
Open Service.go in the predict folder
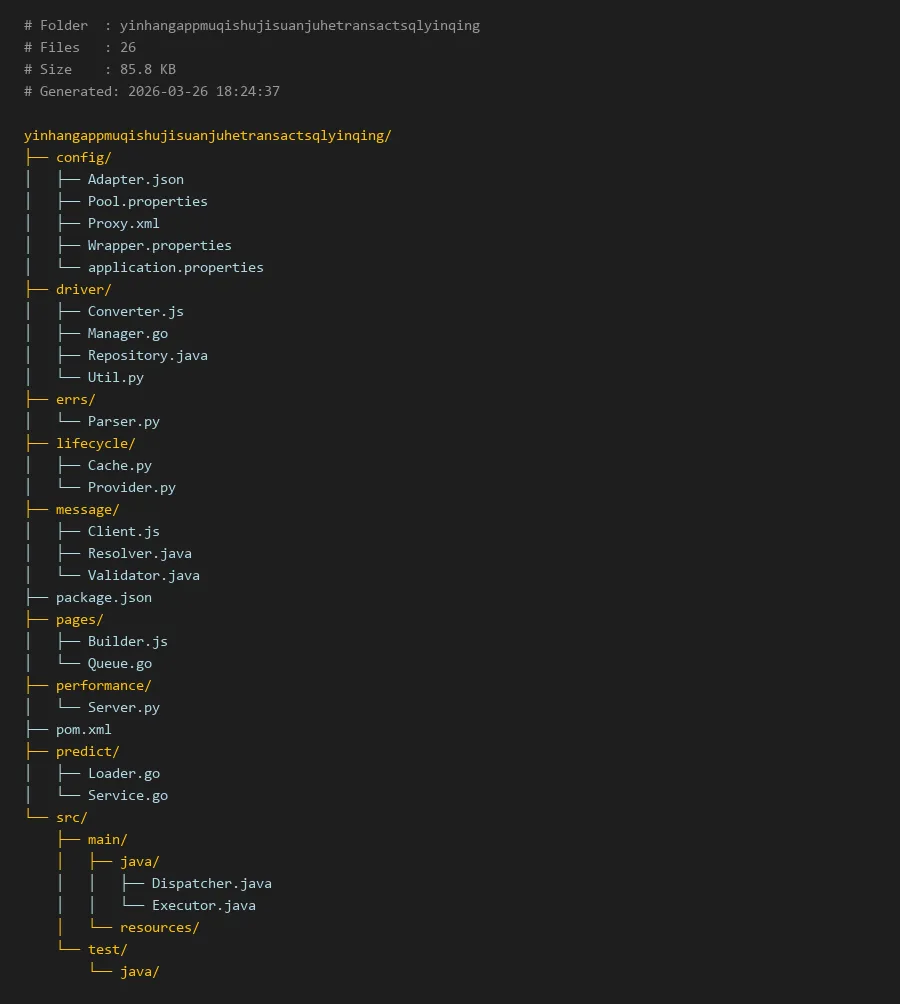coord(127,795)
